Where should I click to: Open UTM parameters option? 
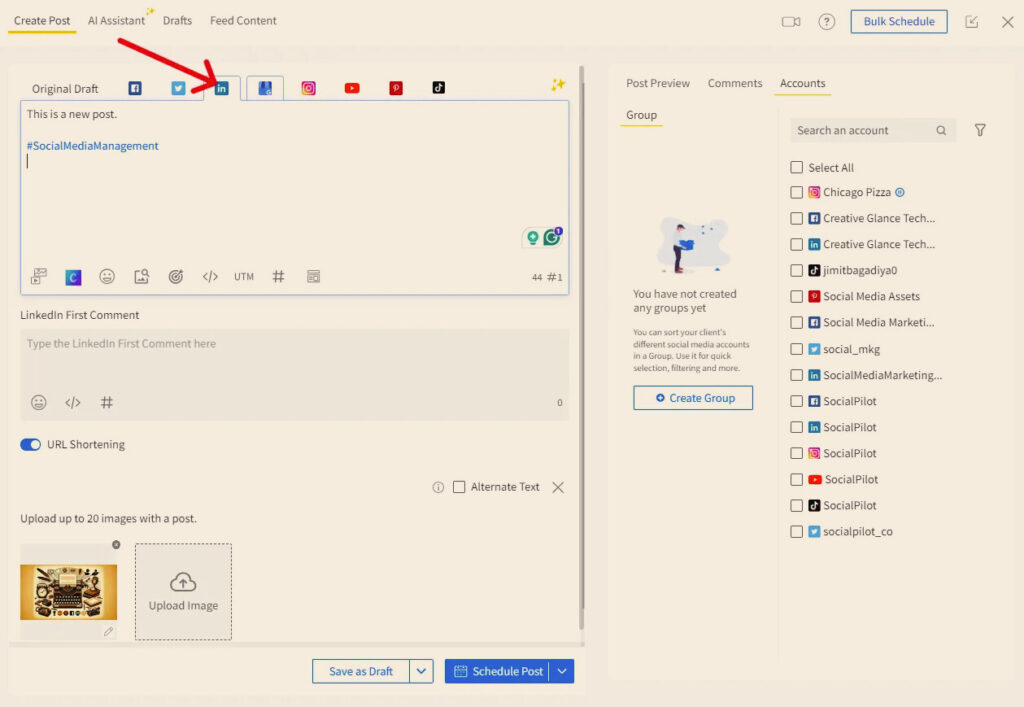(244, 277)
